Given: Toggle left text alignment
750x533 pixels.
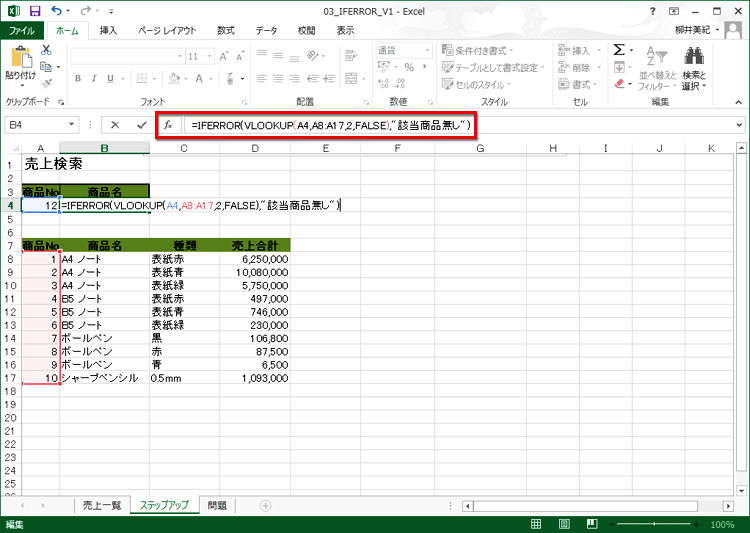Looking at the screenshot, I should (x=262, y=78).
